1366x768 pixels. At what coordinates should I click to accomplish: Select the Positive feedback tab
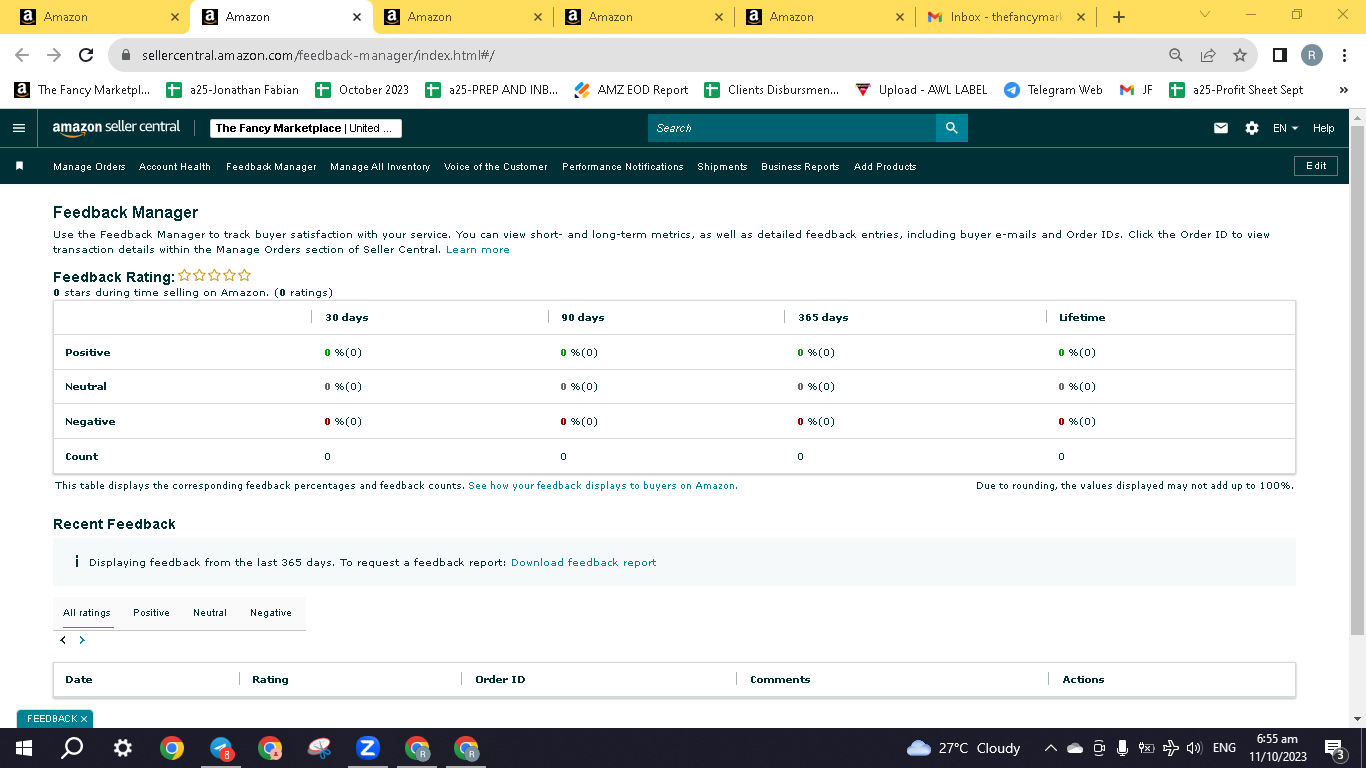tap(151, 613)
